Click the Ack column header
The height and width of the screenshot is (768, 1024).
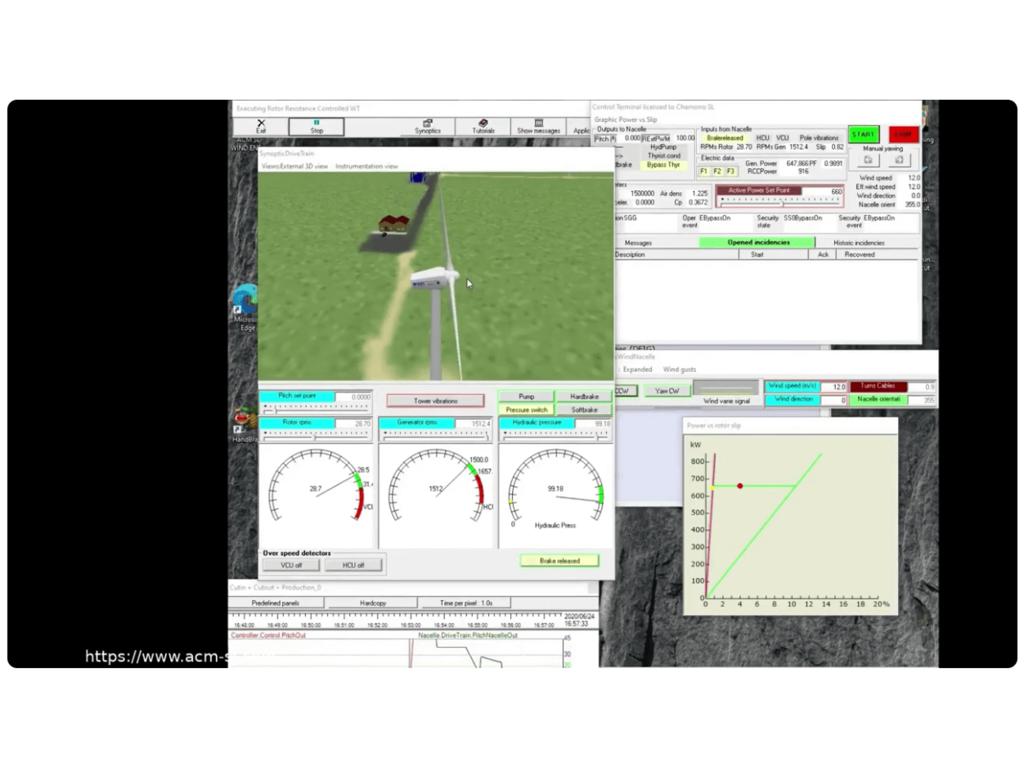tap(823, 255)
